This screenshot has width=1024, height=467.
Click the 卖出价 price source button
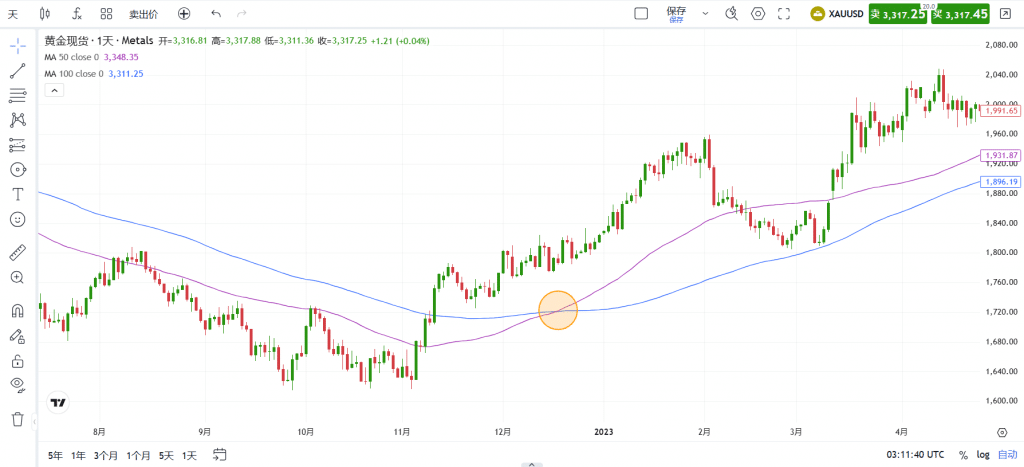144,13
